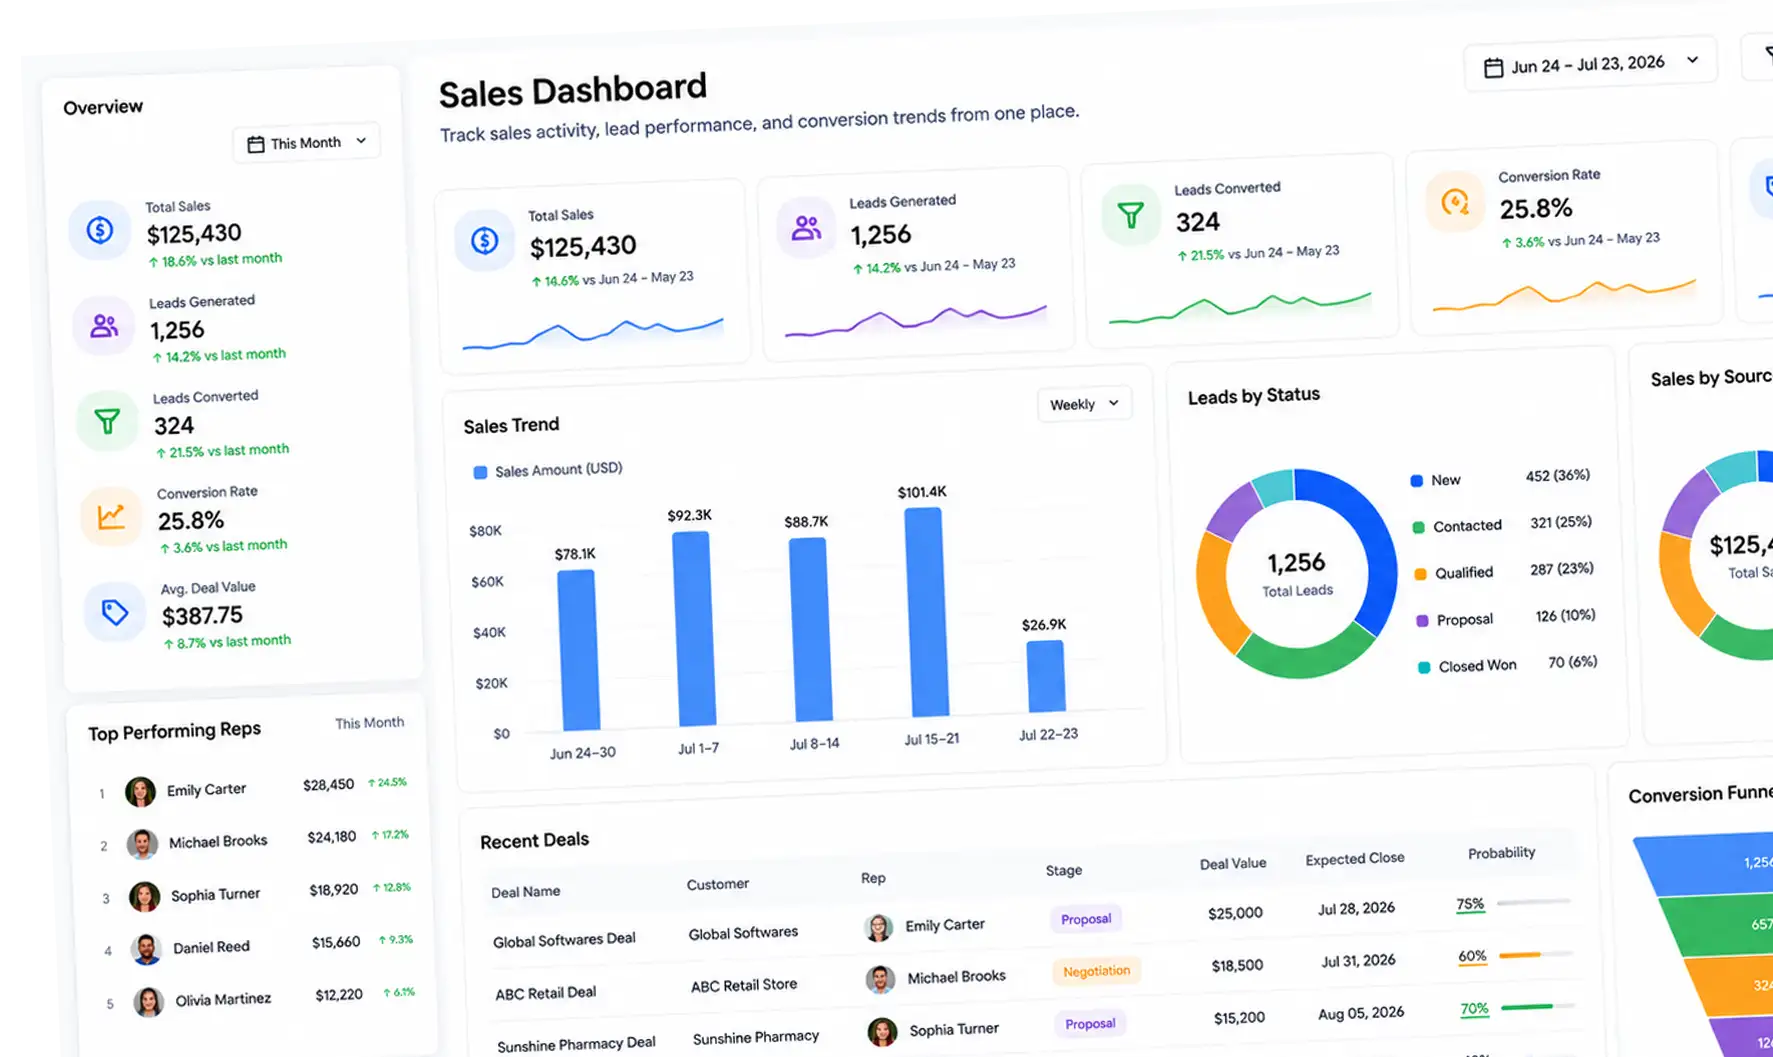This screenshot has height=1057, width=1773.
Task: Click the Jul 15–21 bar showing $101.4K
Action: (x=927, y=613)
